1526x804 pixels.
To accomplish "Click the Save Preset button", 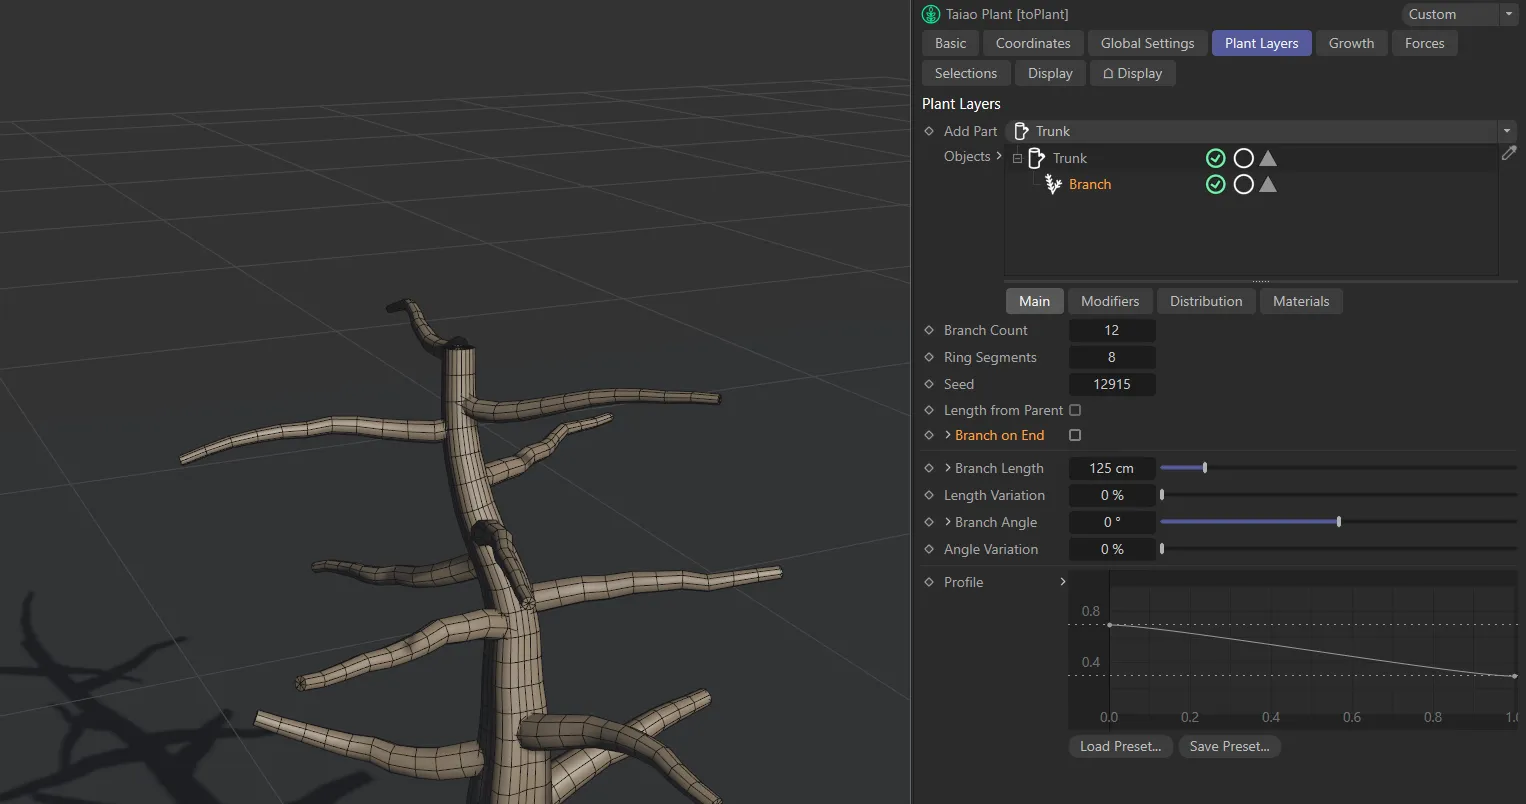I will click(x=1229, y=746).
